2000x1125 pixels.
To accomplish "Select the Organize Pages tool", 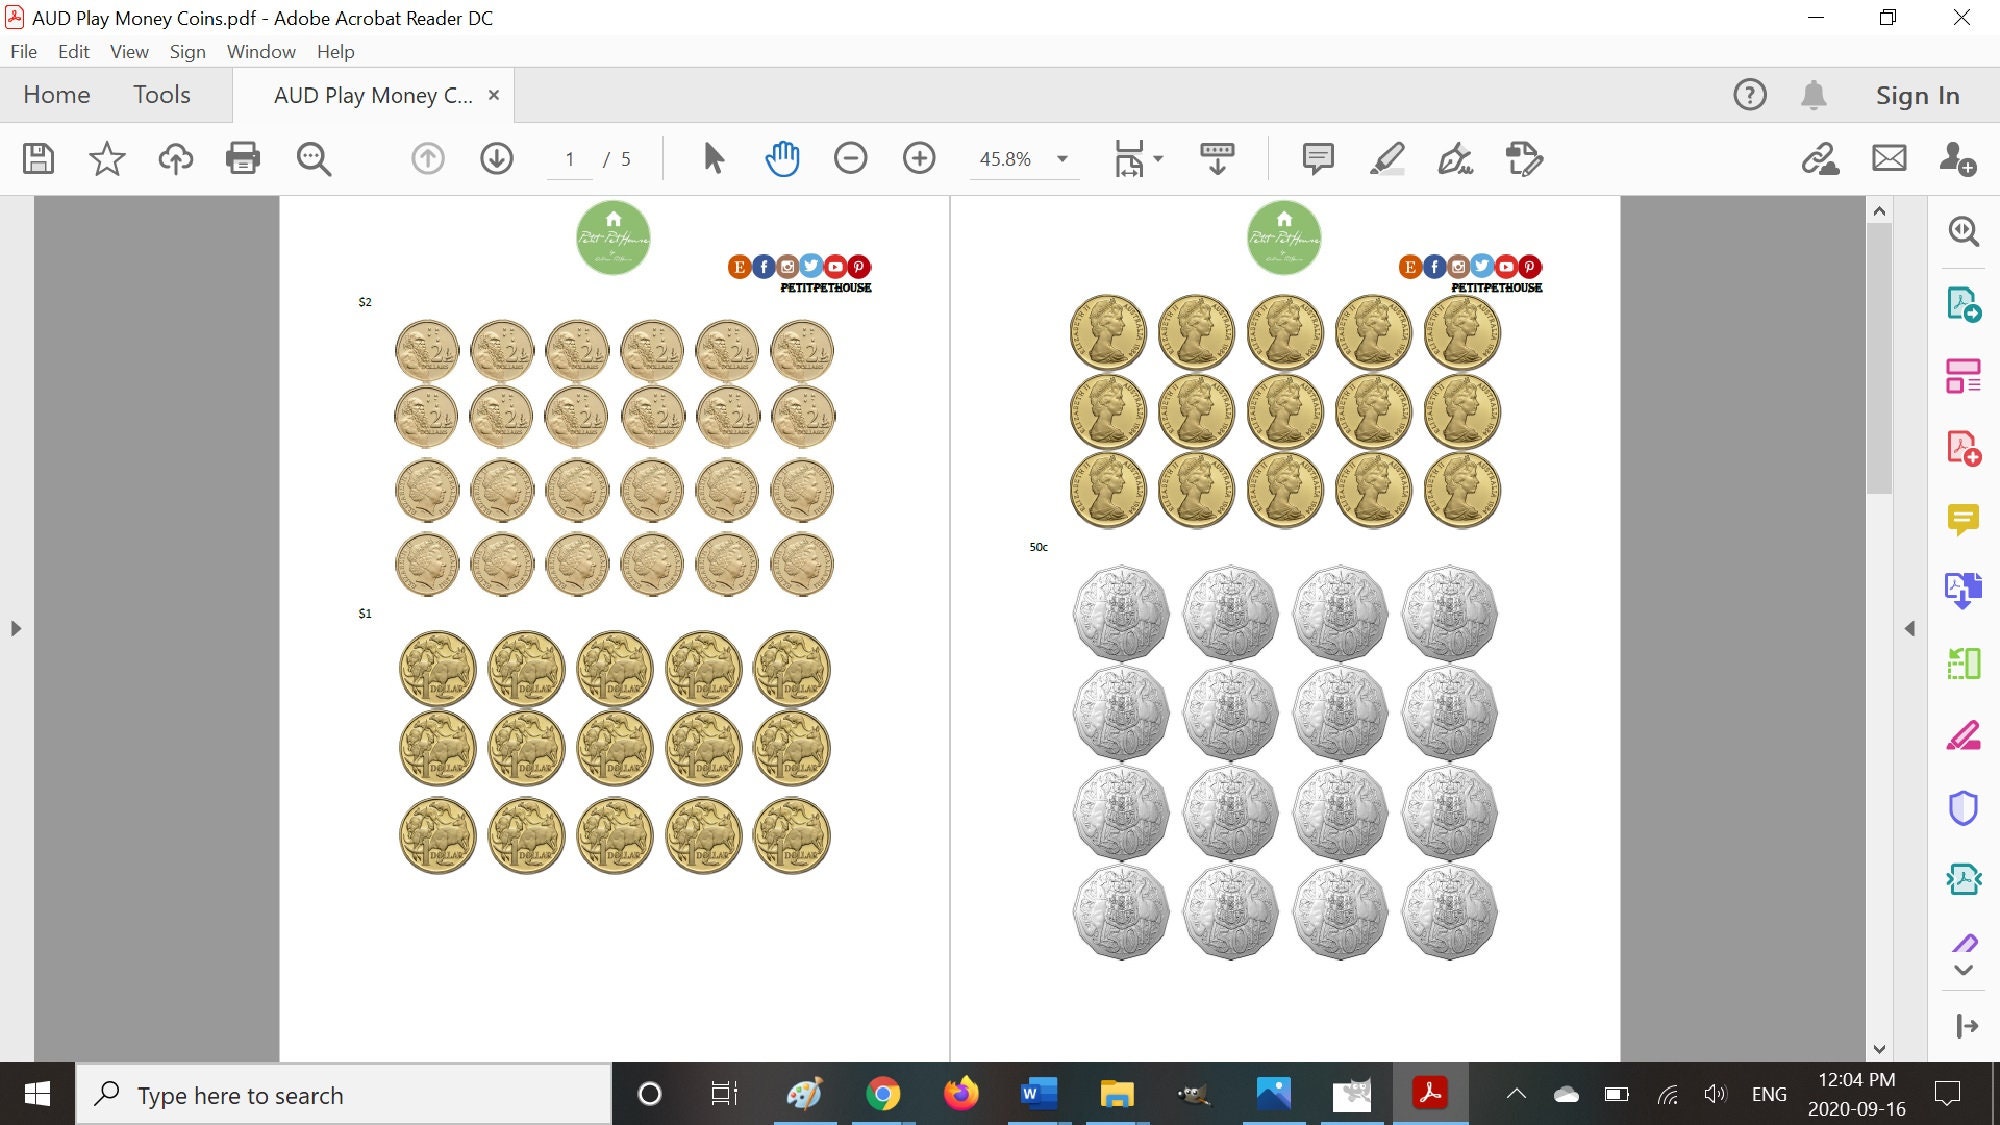I will tap(1964, 376).
